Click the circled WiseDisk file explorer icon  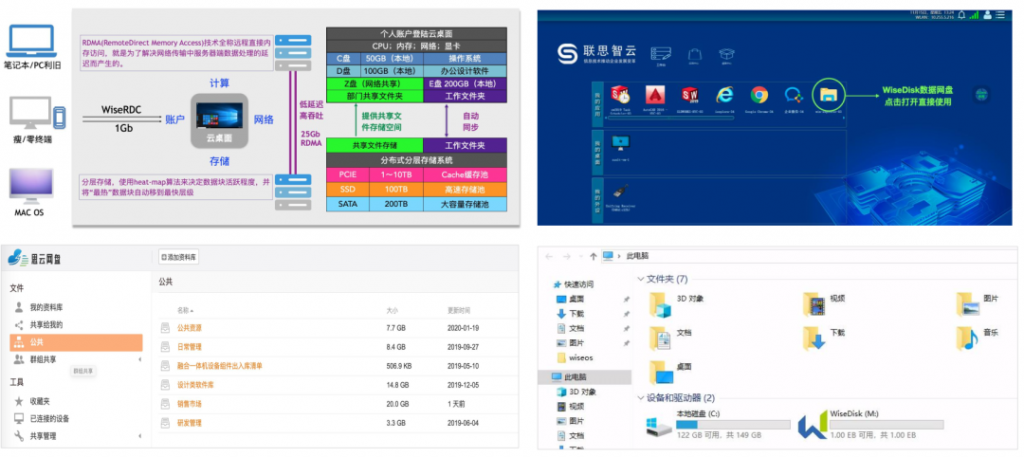click(x=829, y=96)
